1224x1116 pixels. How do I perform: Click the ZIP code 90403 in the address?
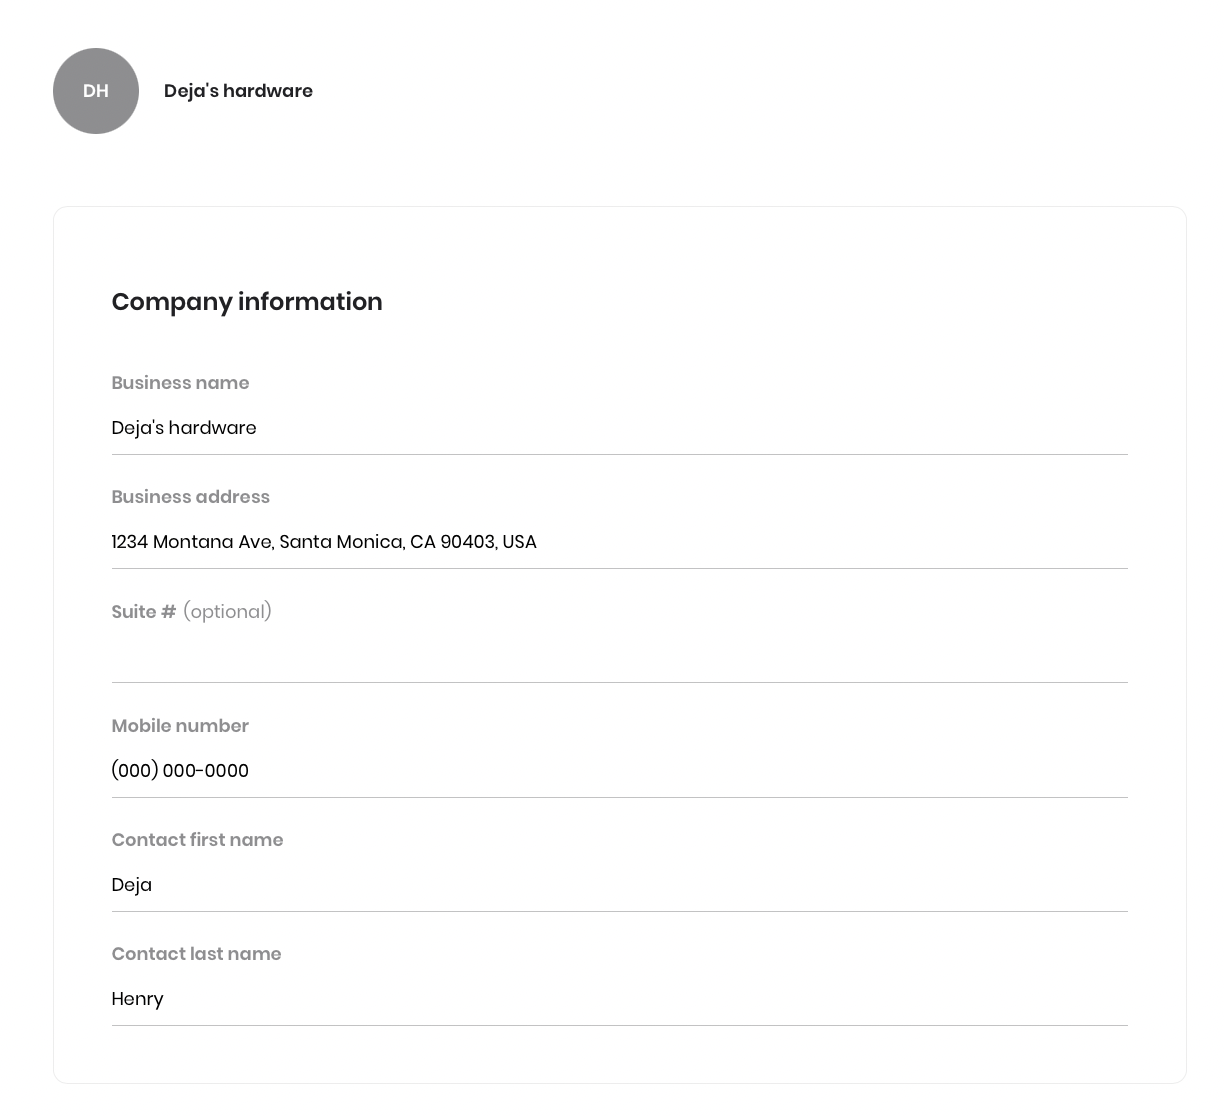click(x=467, y=542)
